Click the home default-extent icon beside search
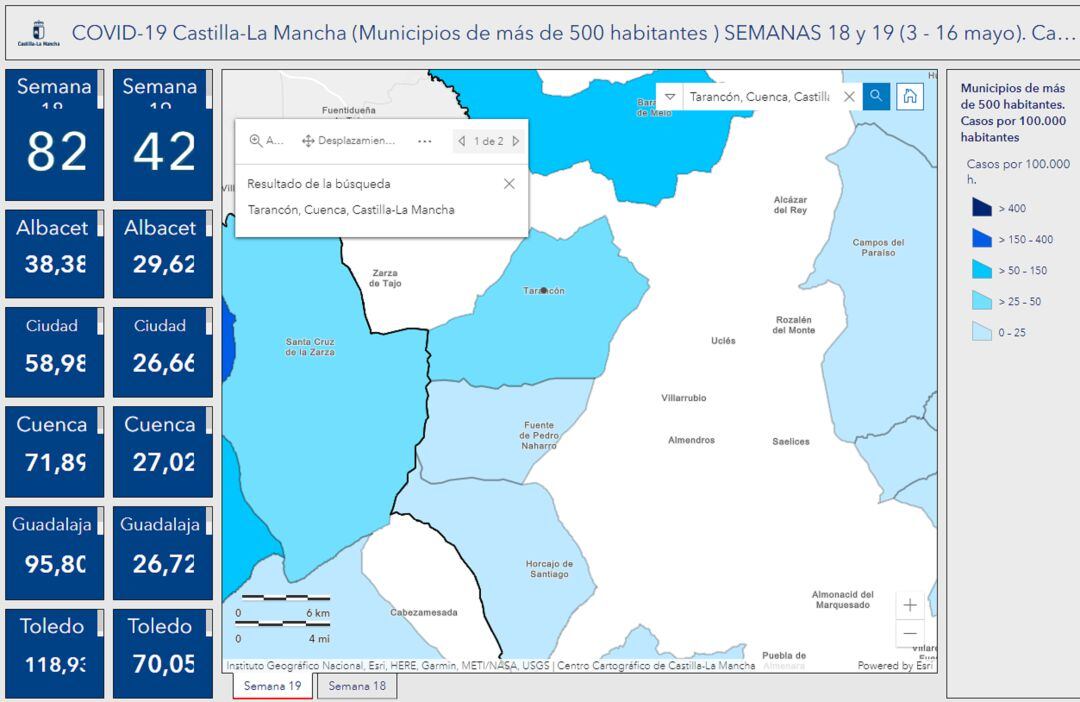The width and height of the screenshot is (1080, 702). (911, 96)
